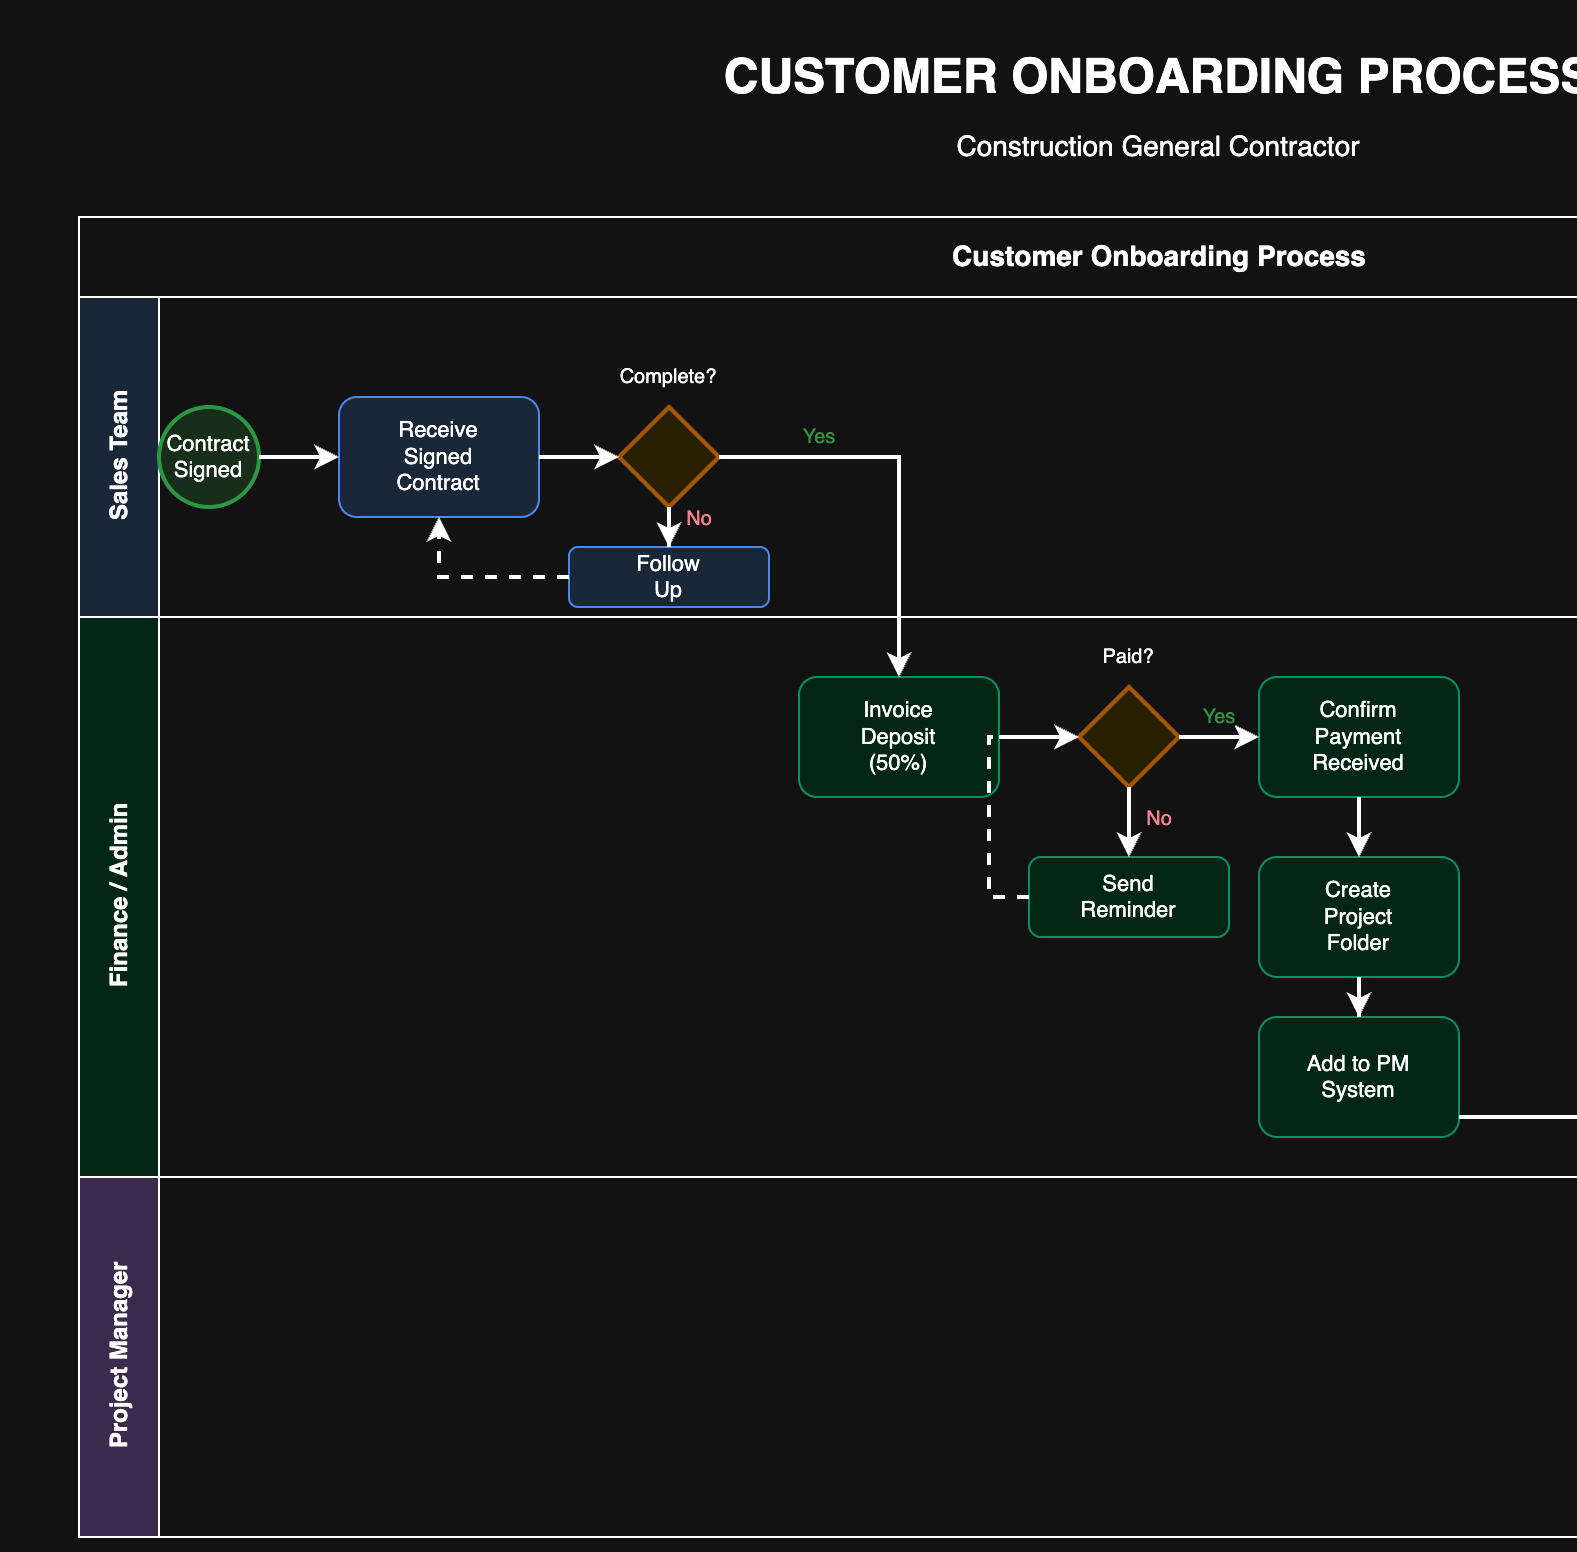
Task: Select the Project Manager lane header
Action: (x=119, y=1357)
